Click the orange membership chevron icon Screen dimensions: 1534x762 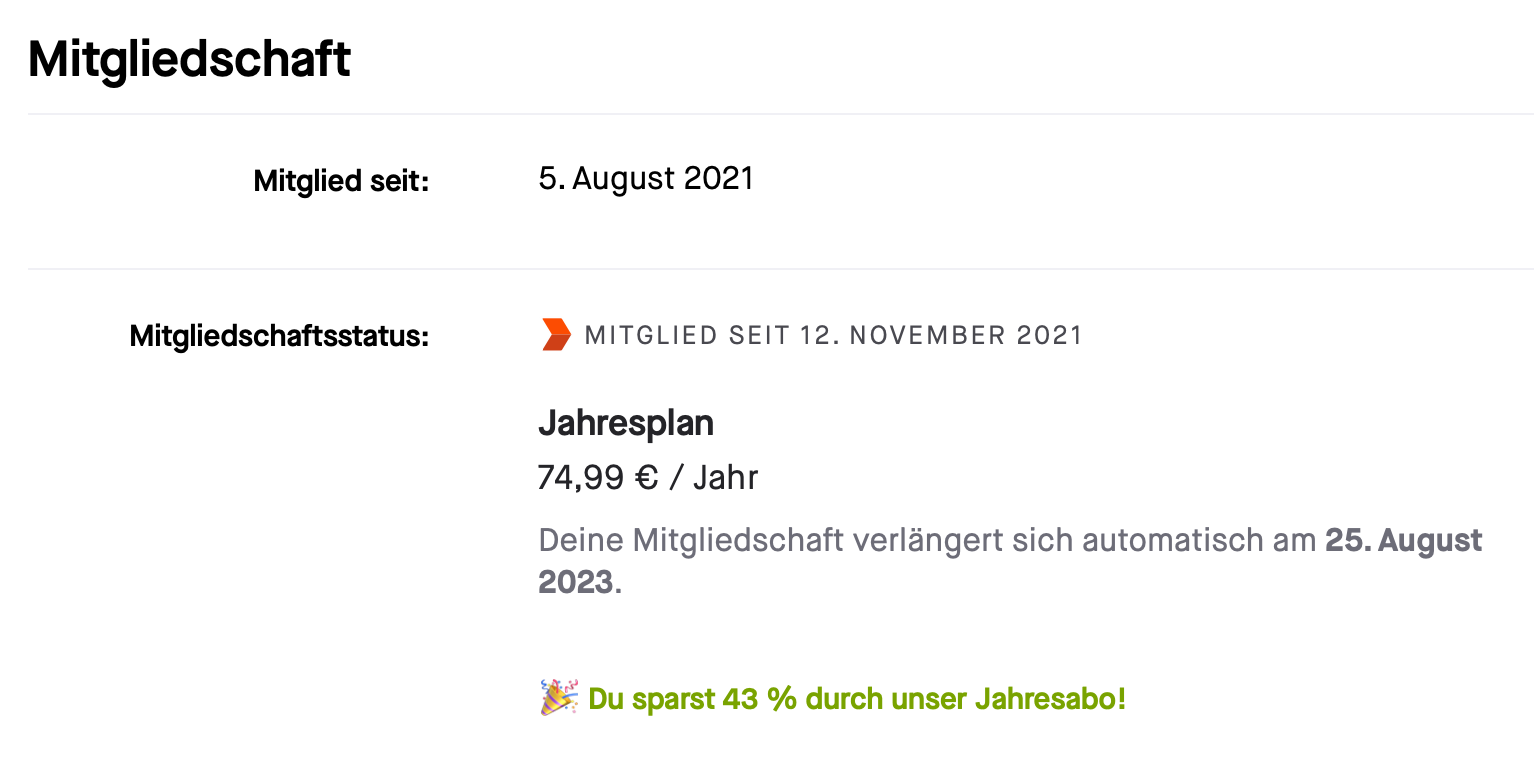[555, 335]
